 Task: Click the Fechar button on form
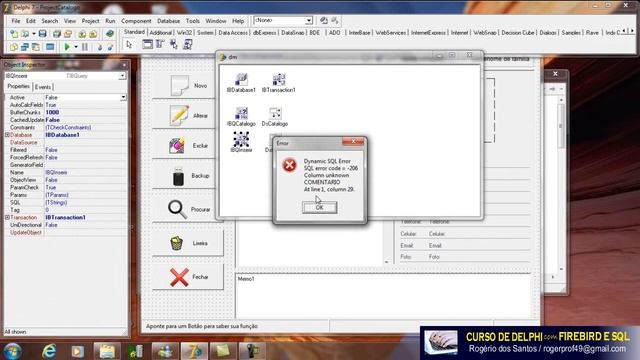[188, 277]
